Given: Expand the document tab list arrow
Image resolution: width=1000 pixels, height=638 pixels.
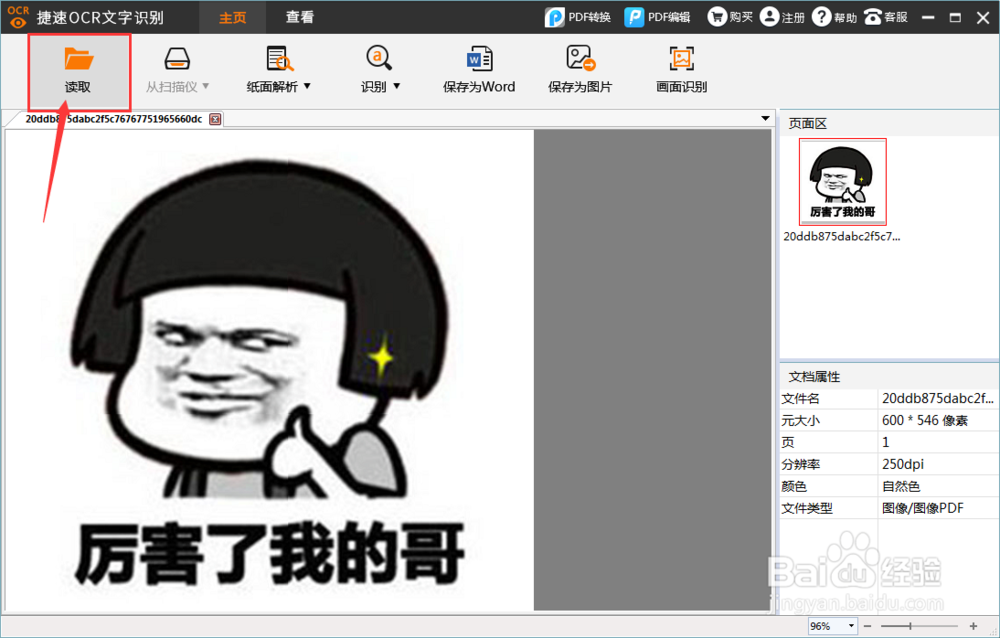Looking at the screenshot, I should [765, 118].
